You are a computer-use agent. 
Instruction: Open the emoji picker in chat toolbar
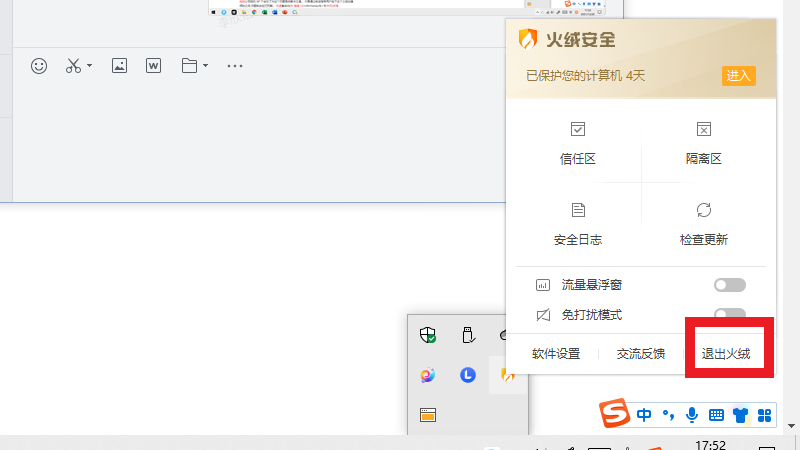coord(39,66)
